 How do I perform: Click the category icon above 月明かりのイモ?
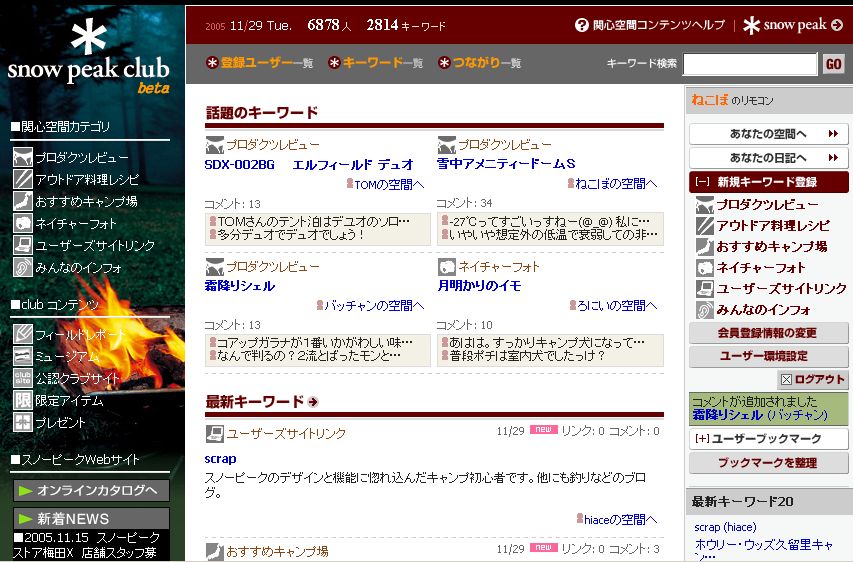[447, 267]
